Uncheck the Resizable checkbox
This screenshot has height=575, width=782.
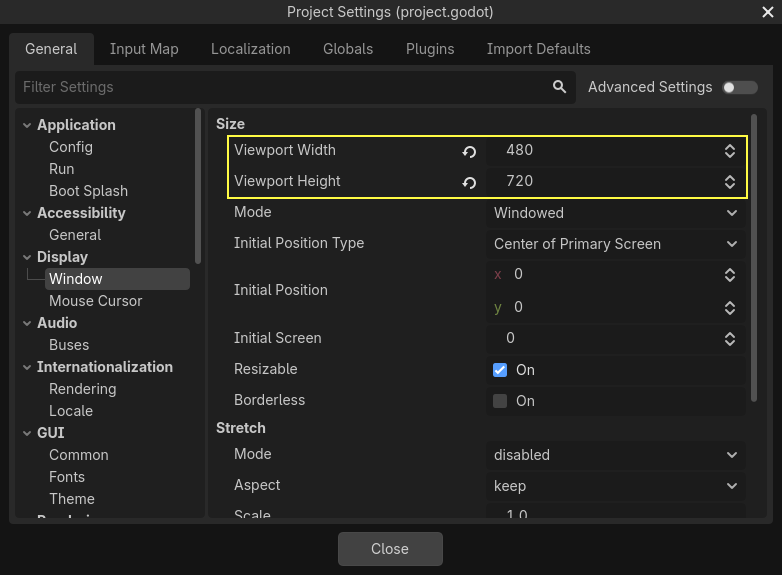click(x=500, y=370)
